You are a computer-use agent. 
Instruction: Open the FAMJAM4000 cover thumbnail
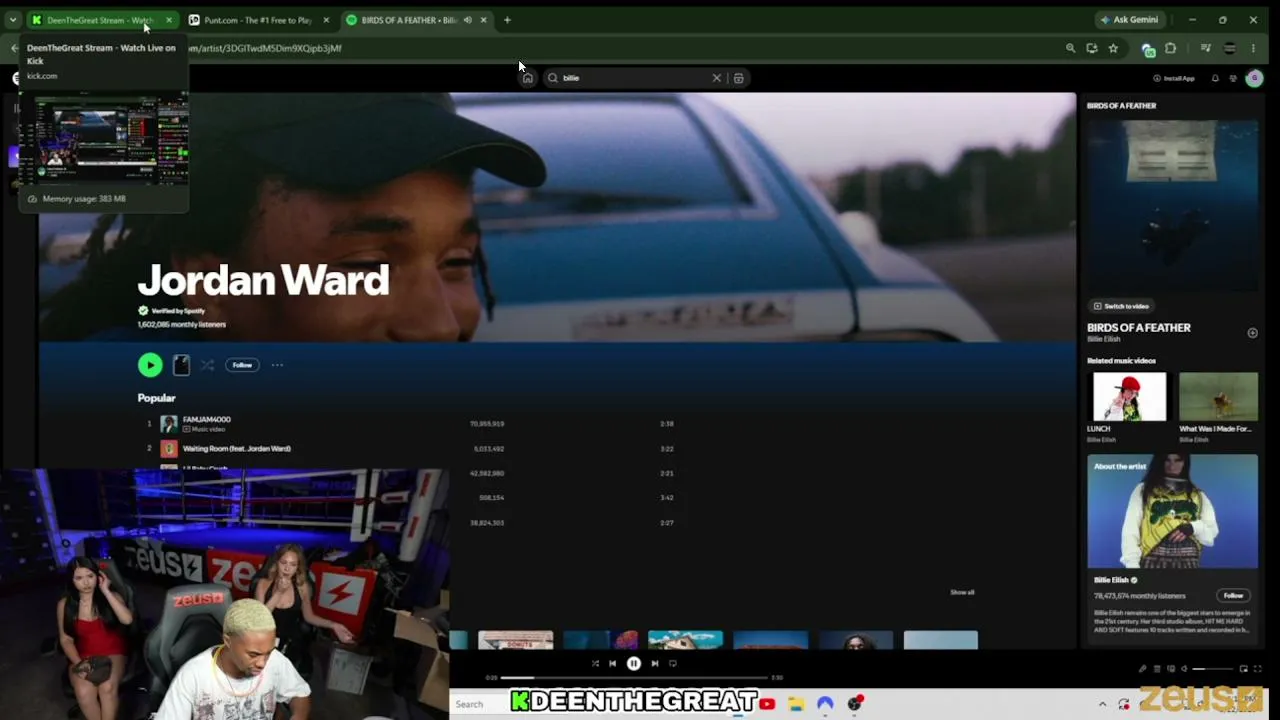tap(168, 424)
